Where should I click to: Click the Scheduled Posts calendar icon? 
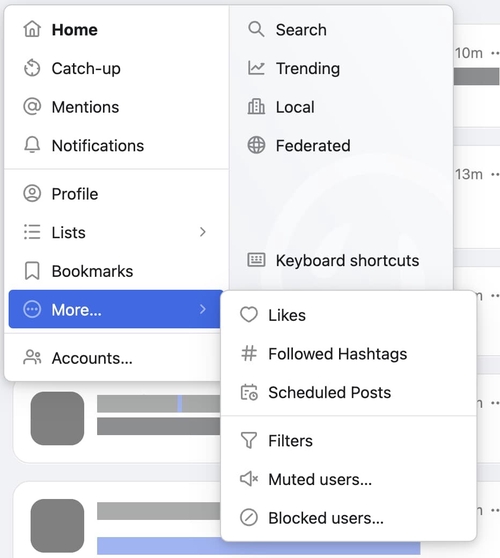coord(249,392)
